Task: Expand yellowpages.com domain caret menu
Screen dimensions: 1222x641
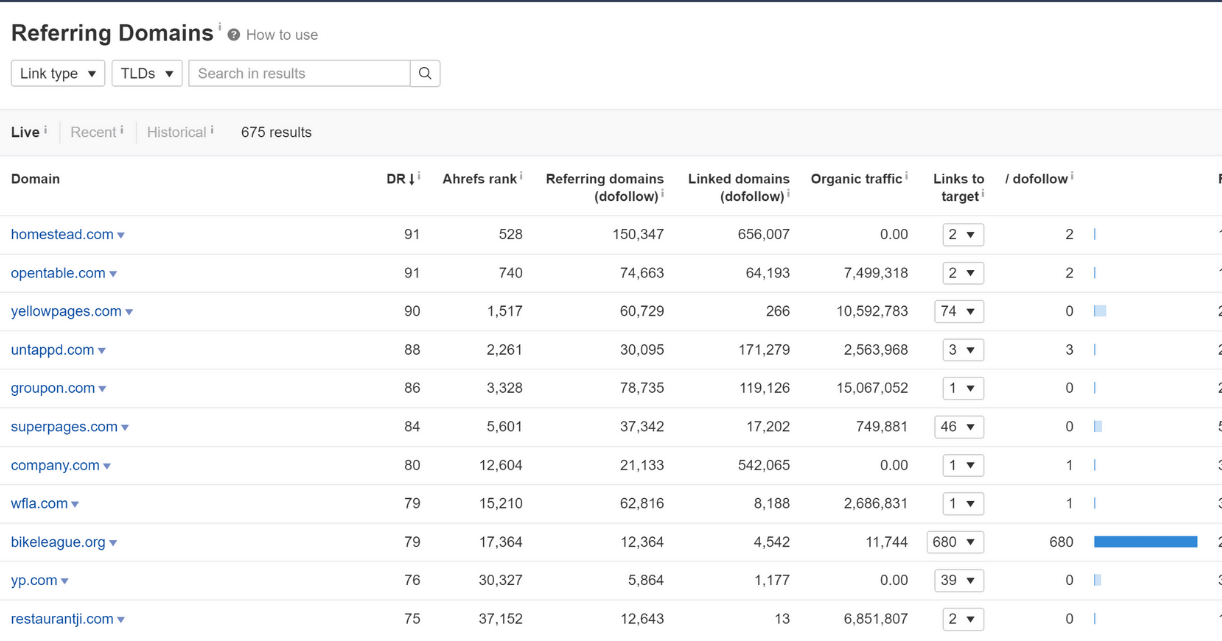Action: click(129, 313)
